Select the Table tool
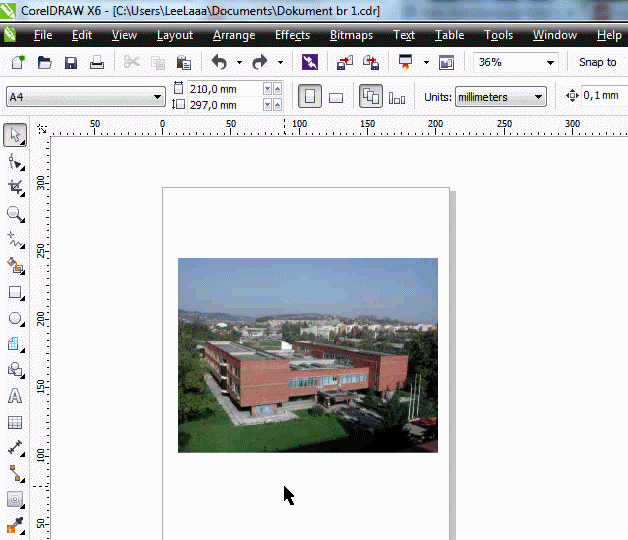The image size is (628, 540). pyautogui.click(x=15, y=422)
